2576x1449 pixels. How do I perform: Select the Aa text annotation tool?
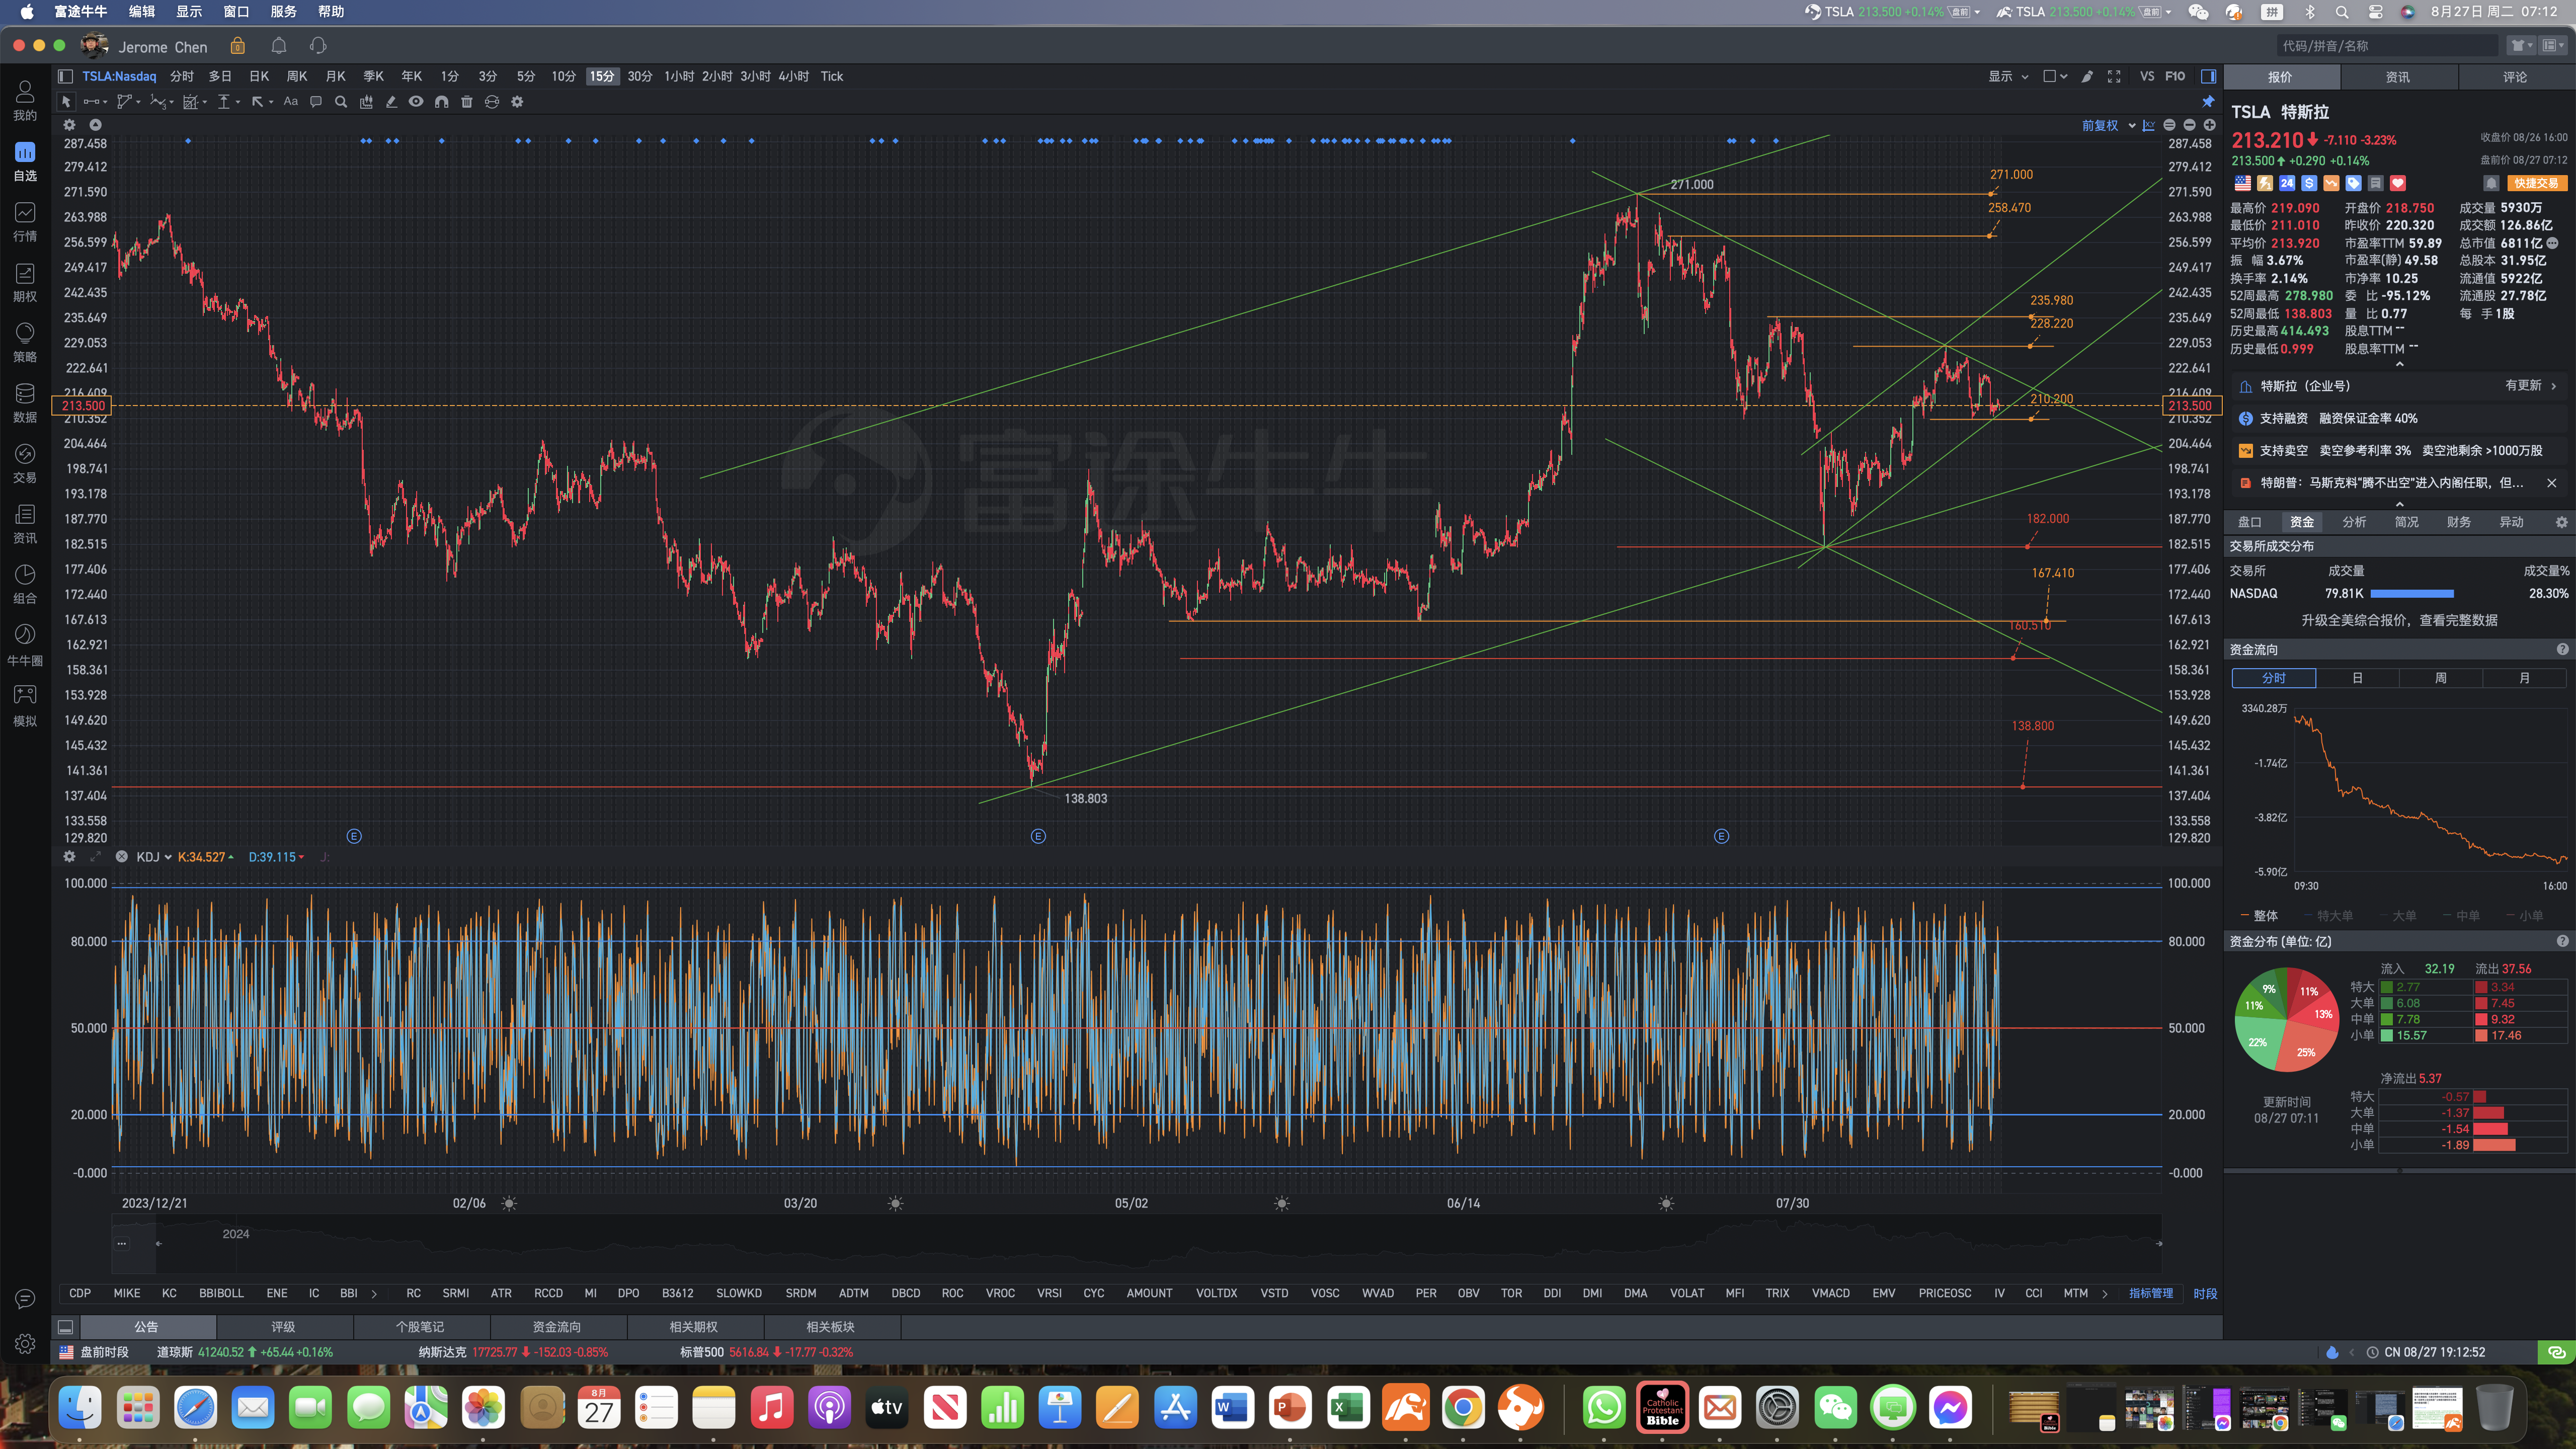tap(291, 102)
